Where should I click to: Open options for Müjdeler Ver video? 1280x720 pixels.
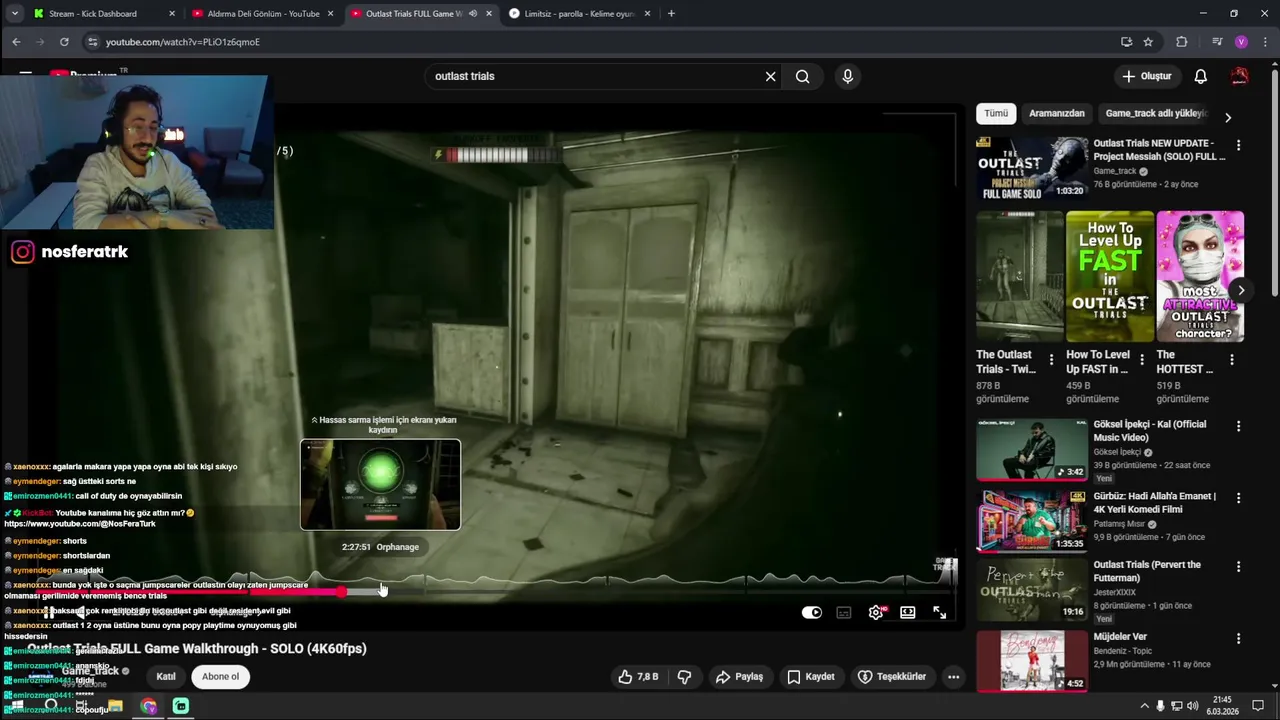[1238, 639]
